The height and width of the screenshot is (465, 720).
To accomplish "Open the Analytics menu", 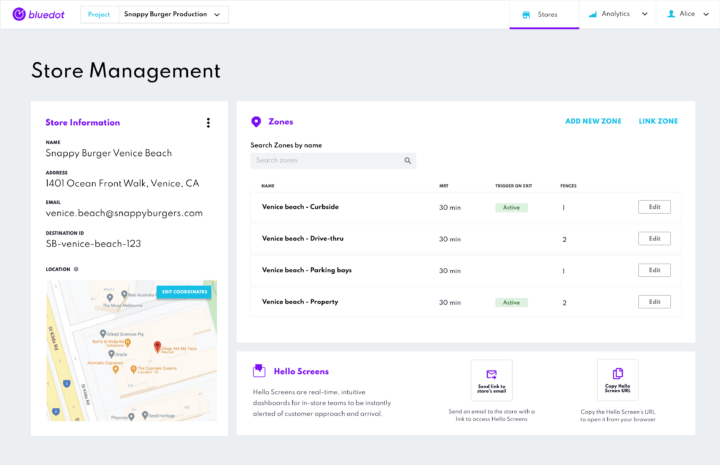I will 618,14.
